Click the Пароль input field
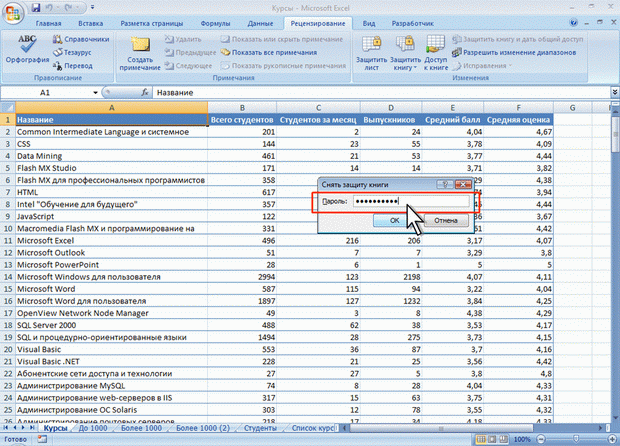Screen dimensions: 620x446 [x=411, y=201]
